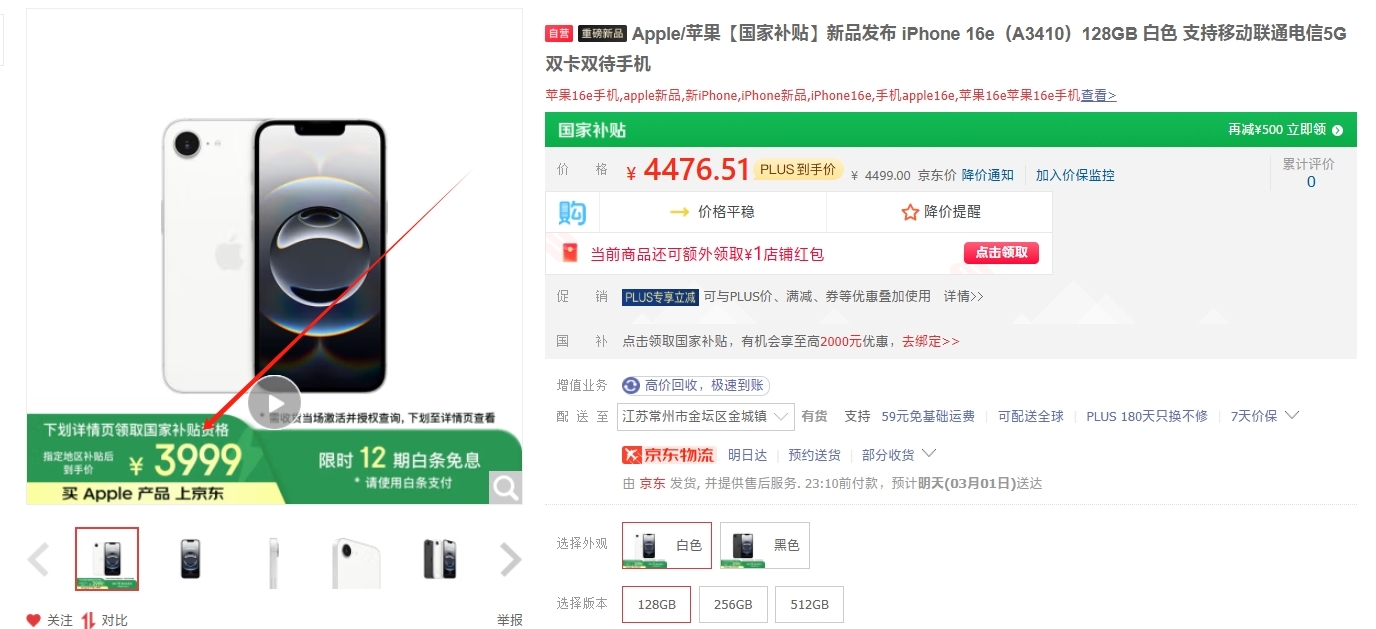Go to previous thumbnails with left arrow
1376x629 pixels.
38,560
